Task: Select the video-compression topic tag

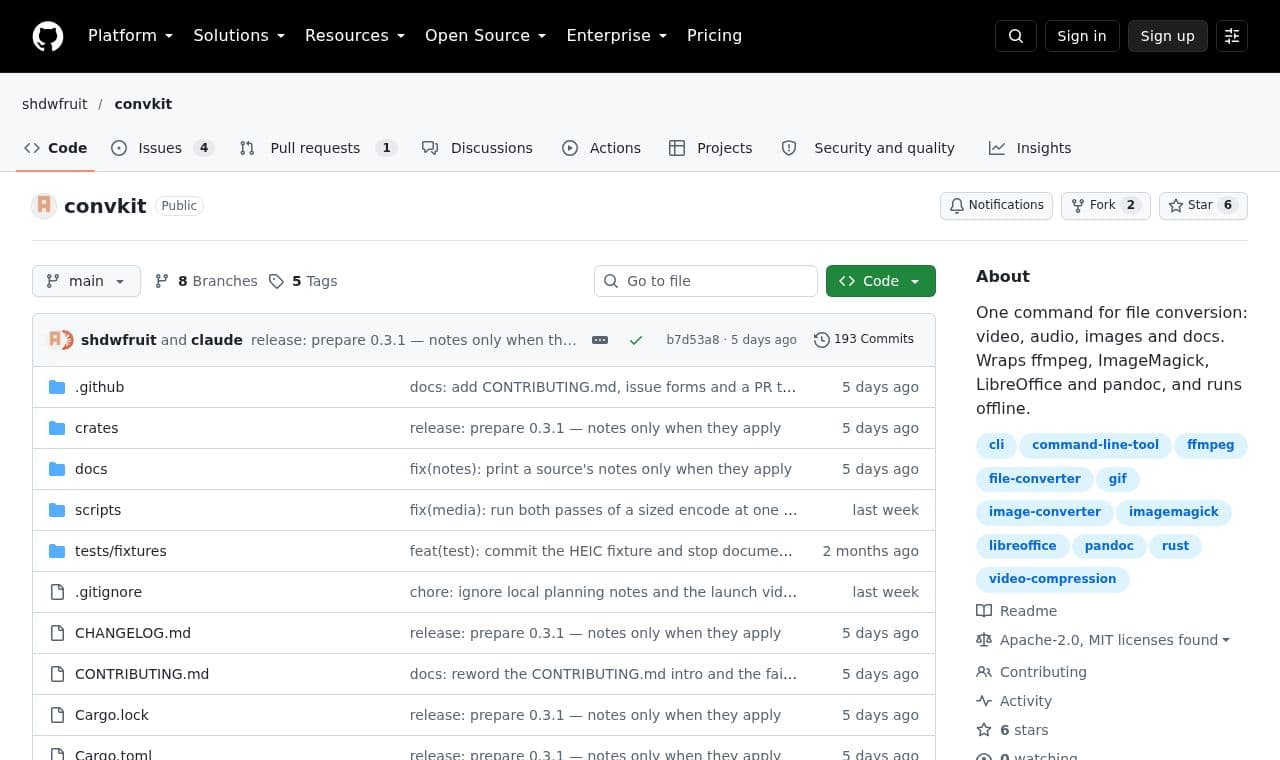Action: tap(1052, 579)
